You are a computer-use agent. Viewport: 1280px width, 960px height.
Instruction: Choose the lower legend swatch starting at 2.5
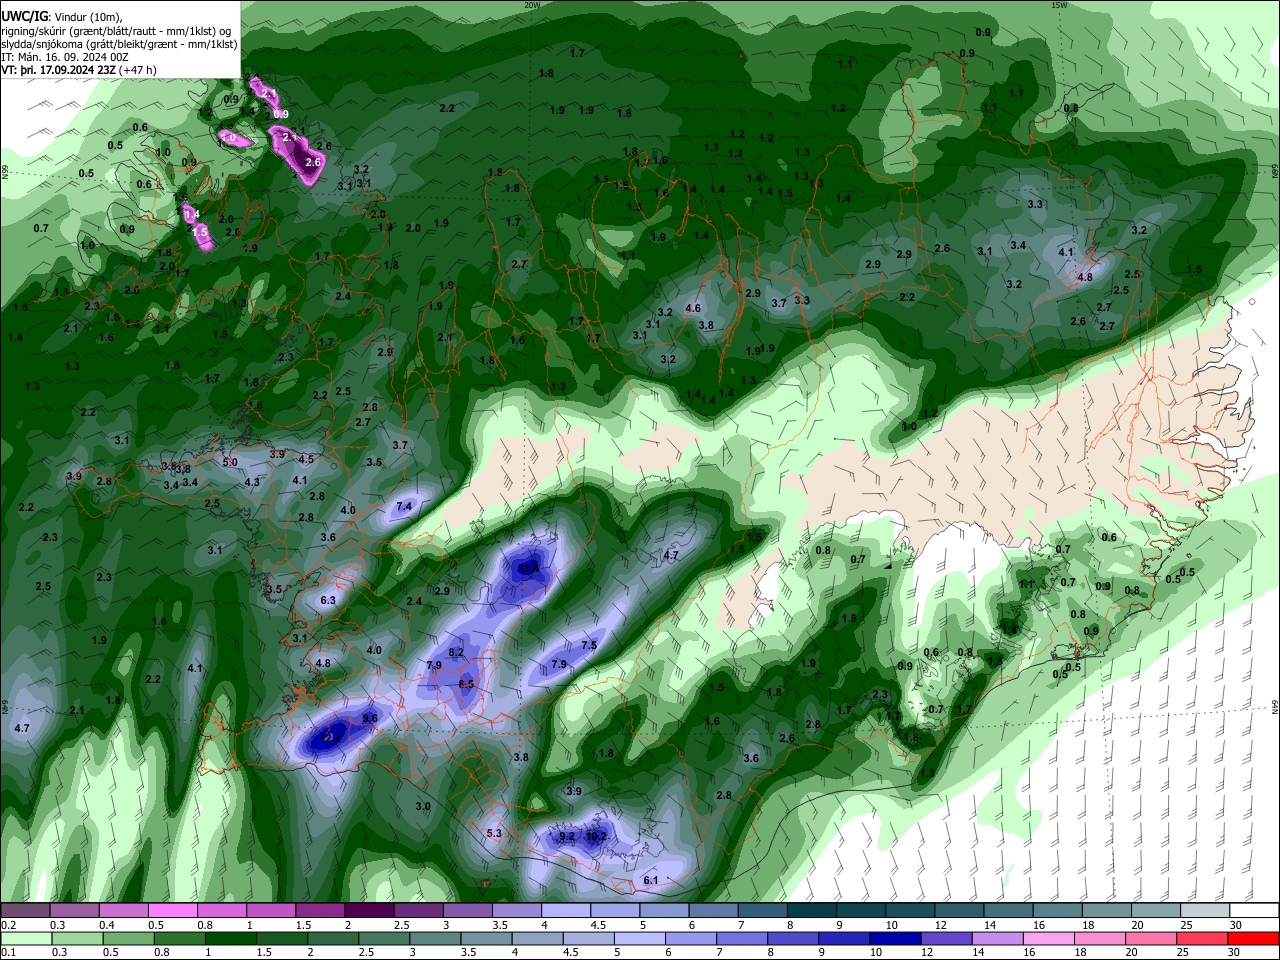click(x=383, y=938)
